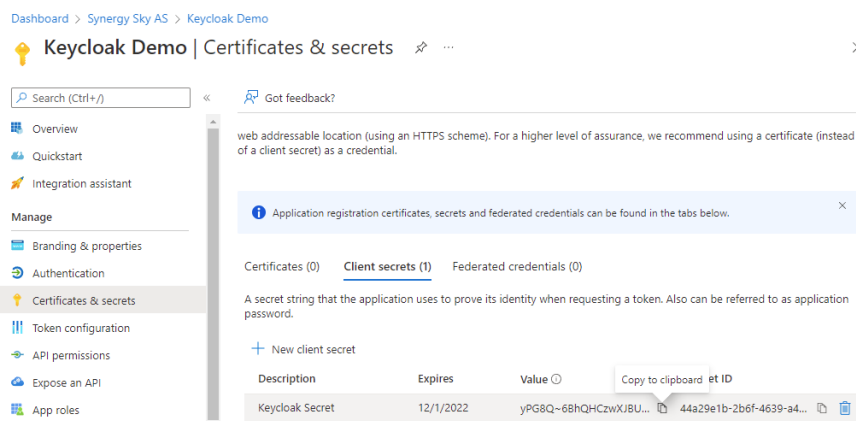The width and height of the screenshot is (856, 421).
Task: Switch to Federated credentials (0) tab
Action: pyautogui.click(x=517, y=266)
